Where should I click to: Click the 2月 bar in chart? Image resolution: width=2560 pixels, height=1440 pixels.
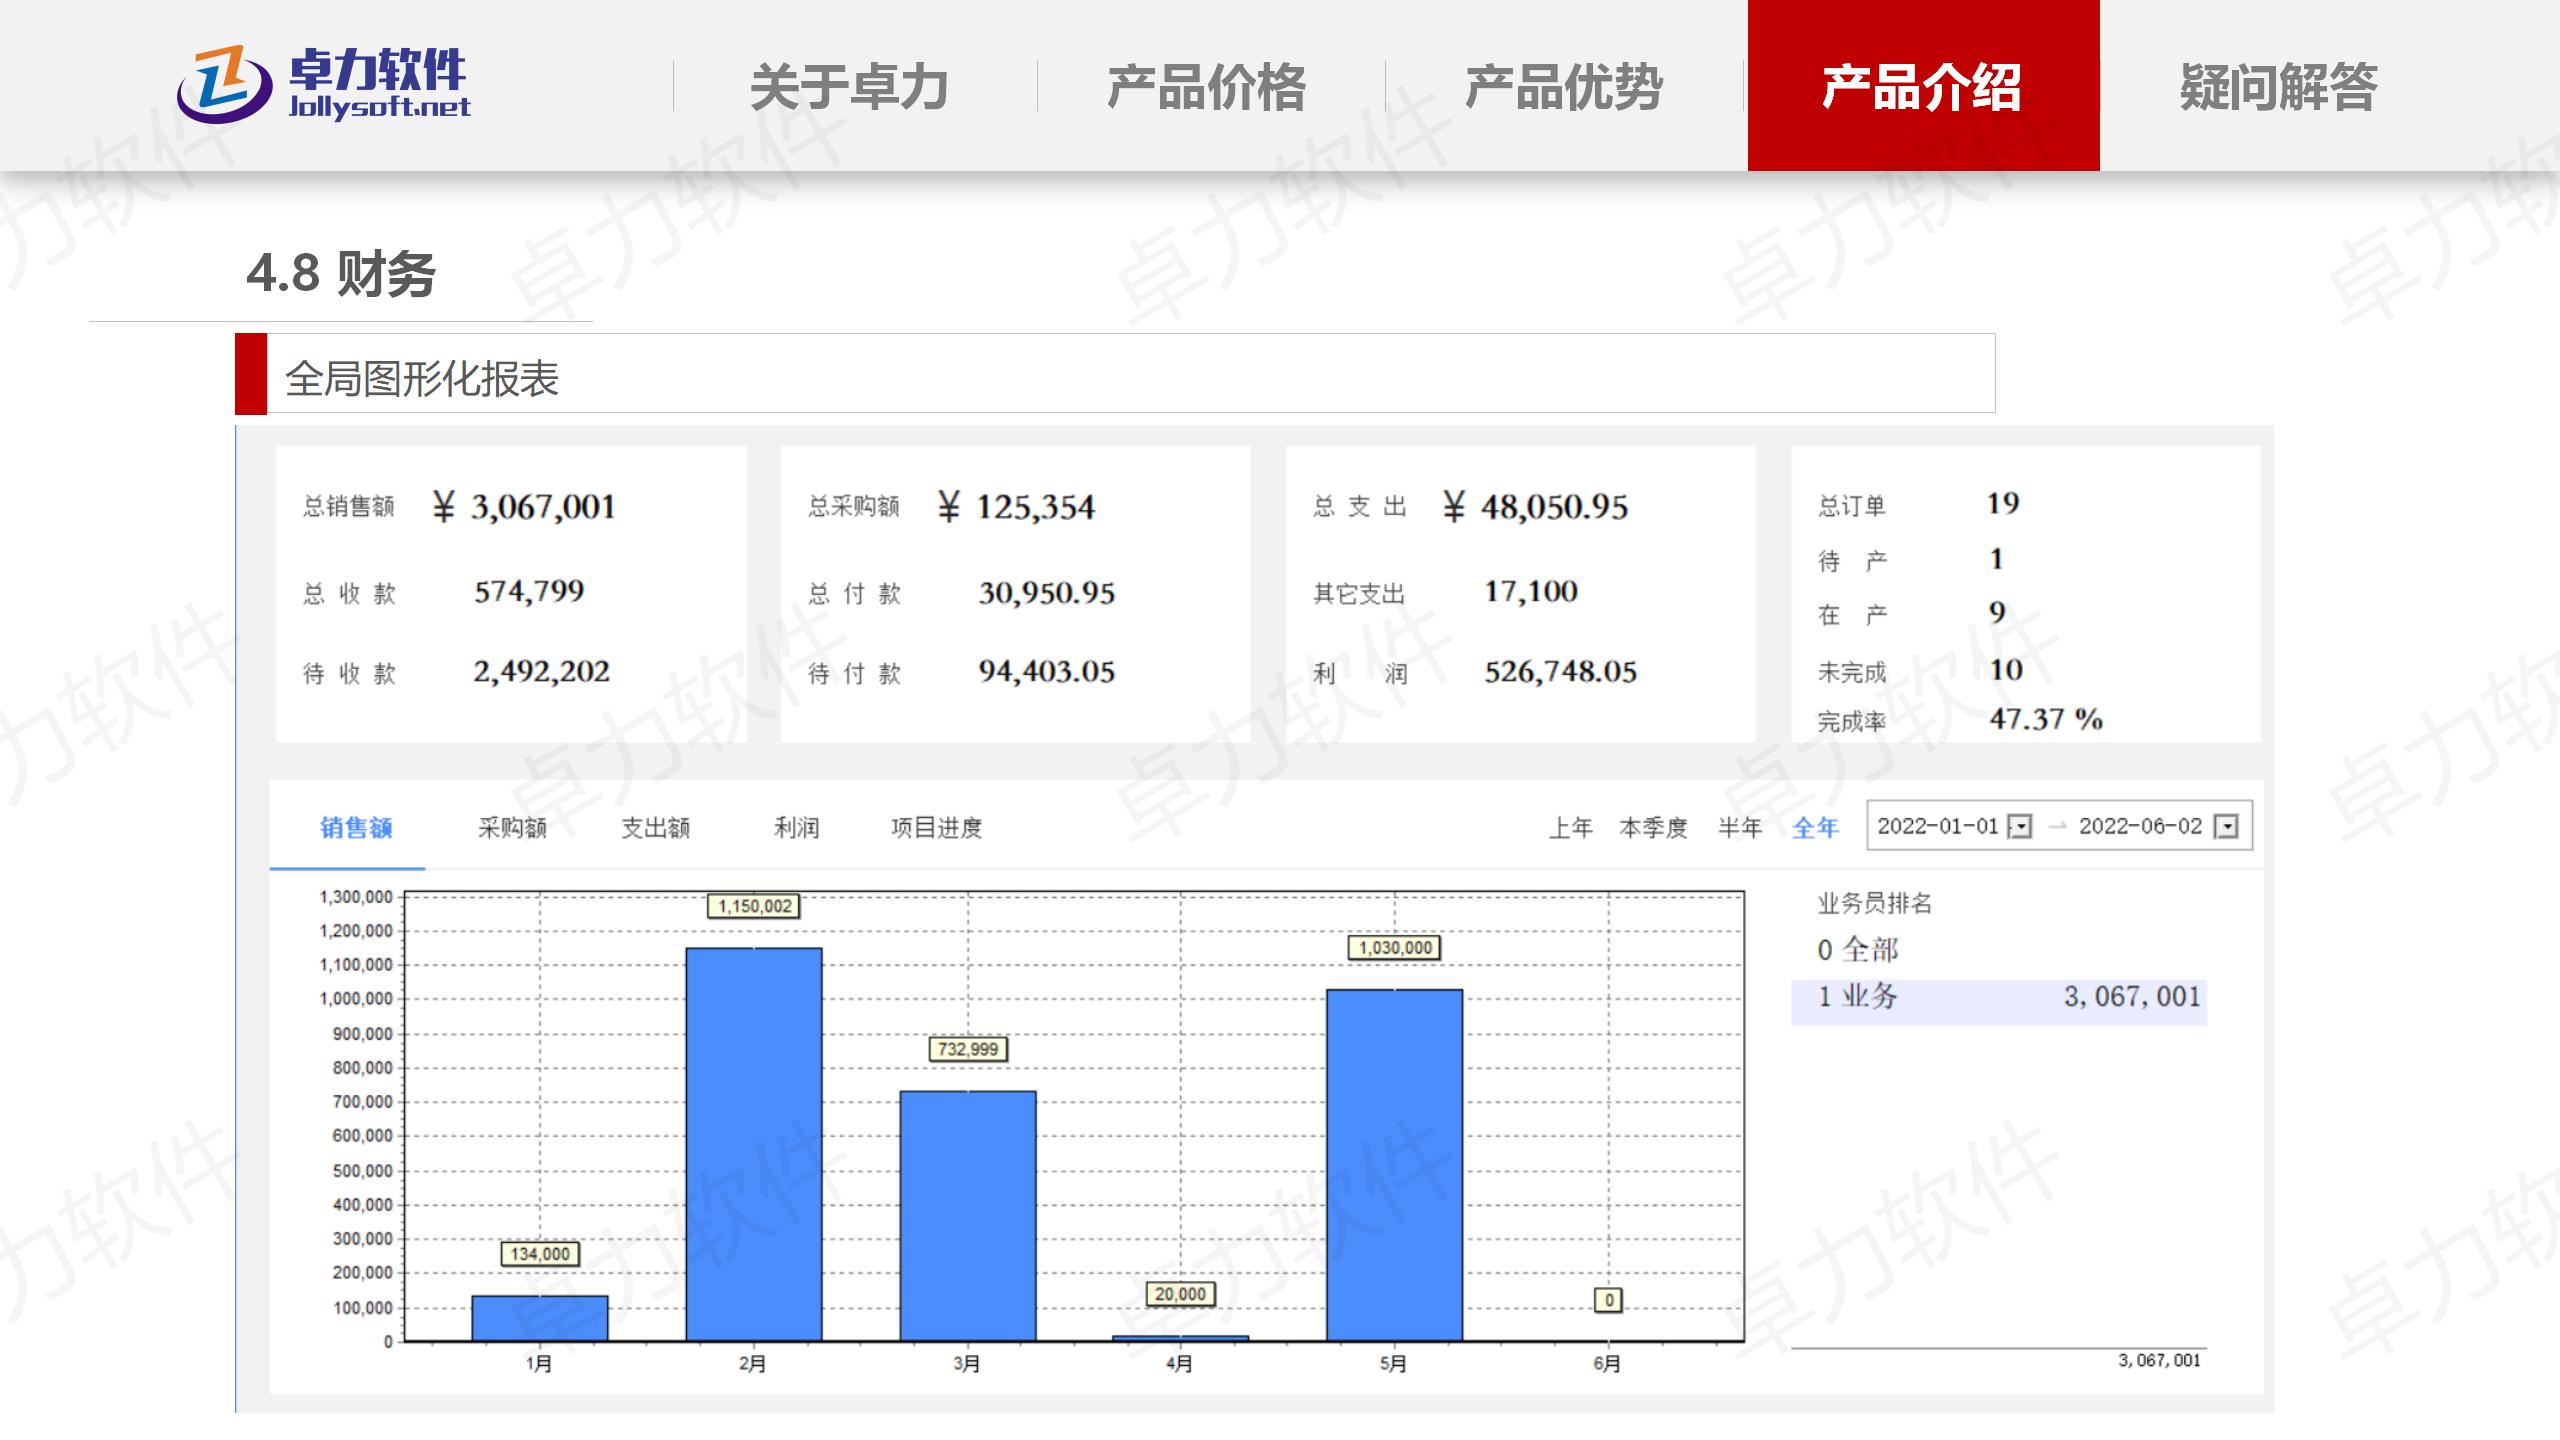coord(754,1144)
